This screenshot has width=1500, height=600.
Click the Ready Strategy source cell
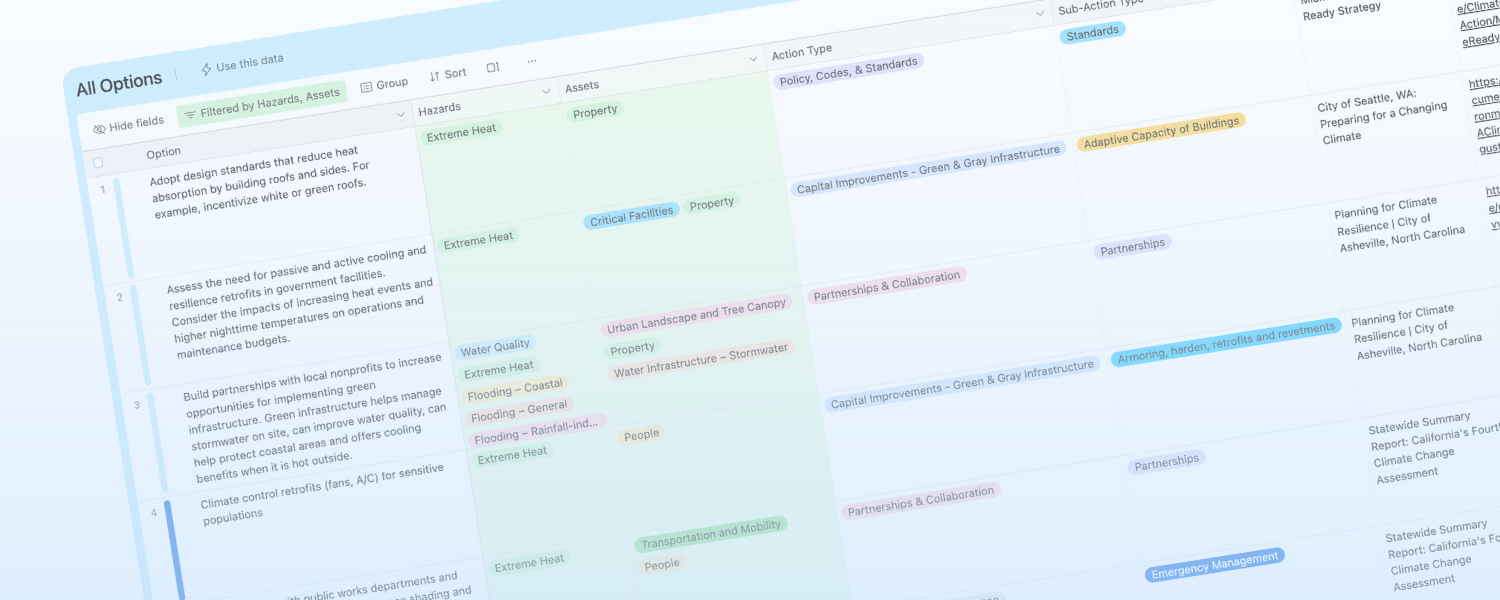(1342, 12)
